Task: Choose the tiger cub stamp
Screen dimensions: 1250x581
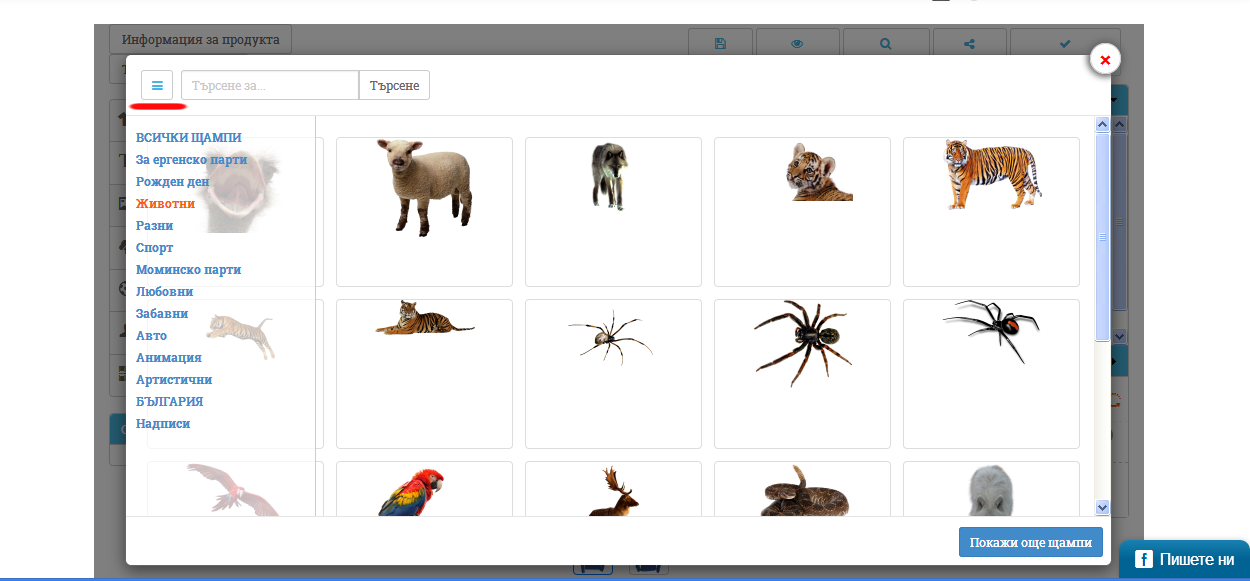Action: [x=818, y=172]
